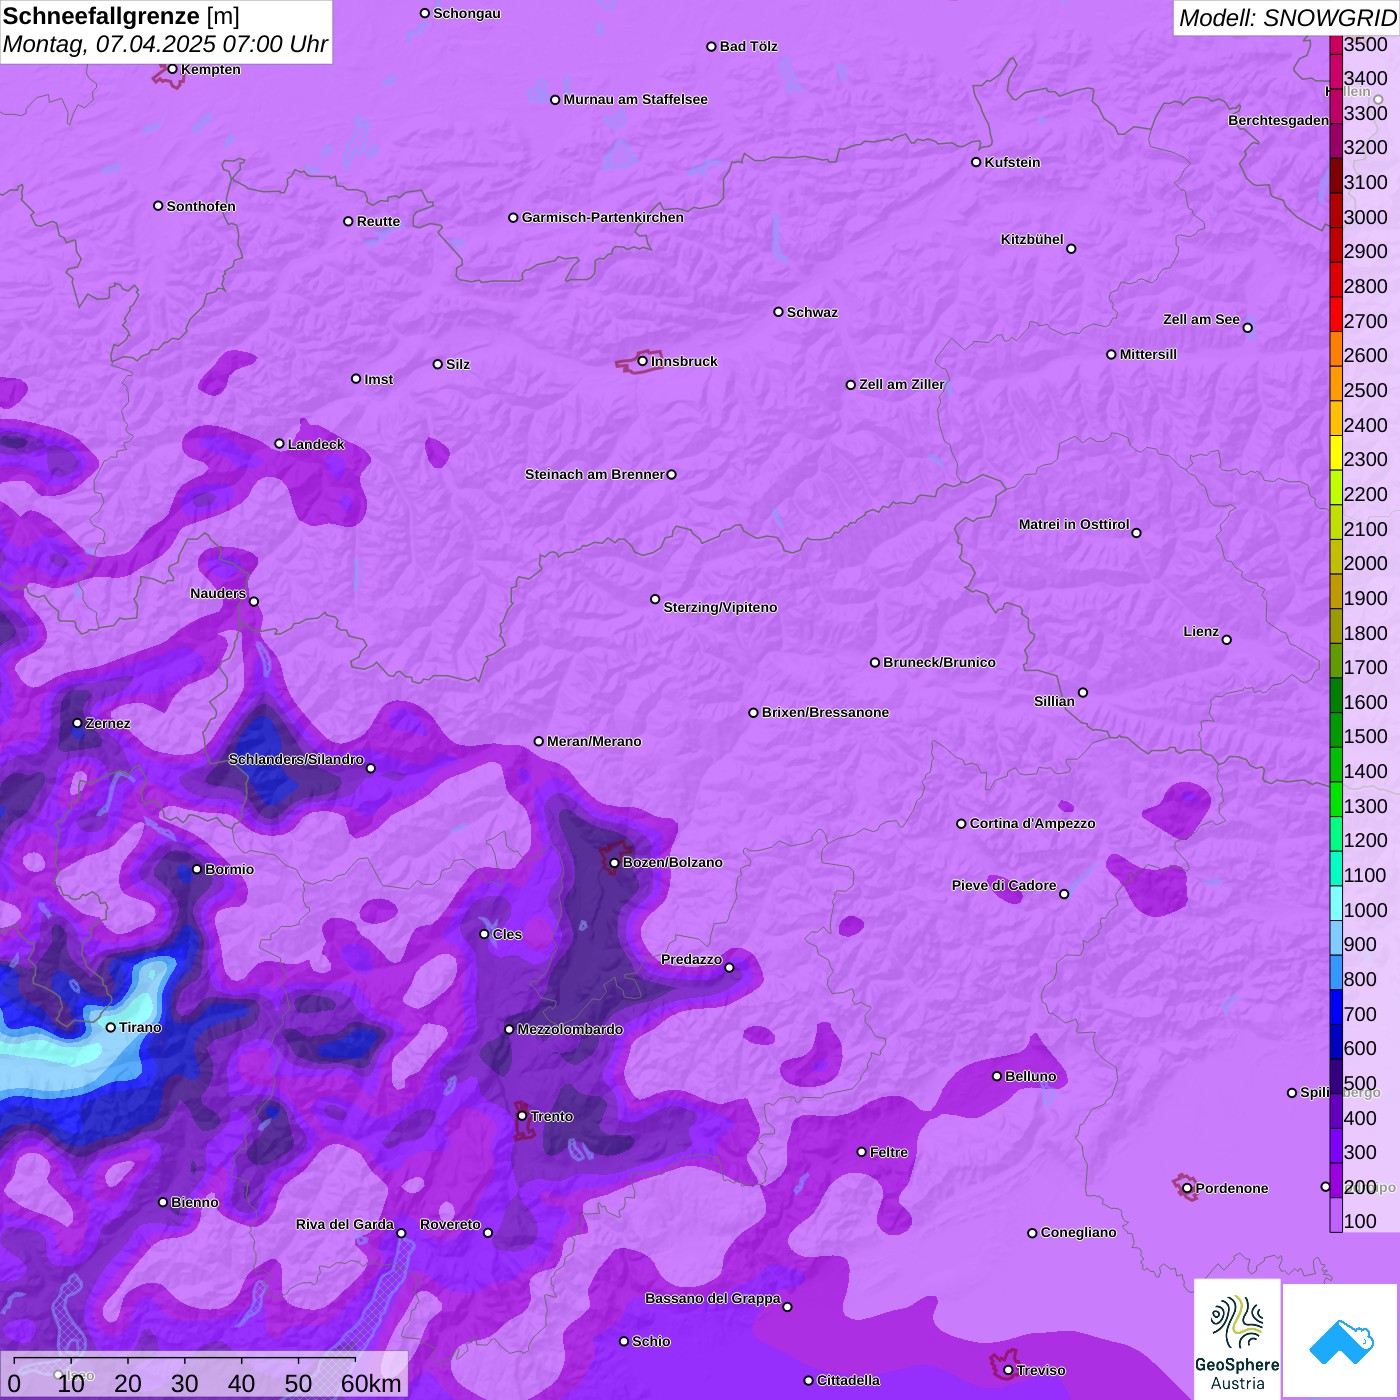Click the "Modell: SNOWGRID" label
This screenshot has width=1400, height=1400.
coord(1287,17)
